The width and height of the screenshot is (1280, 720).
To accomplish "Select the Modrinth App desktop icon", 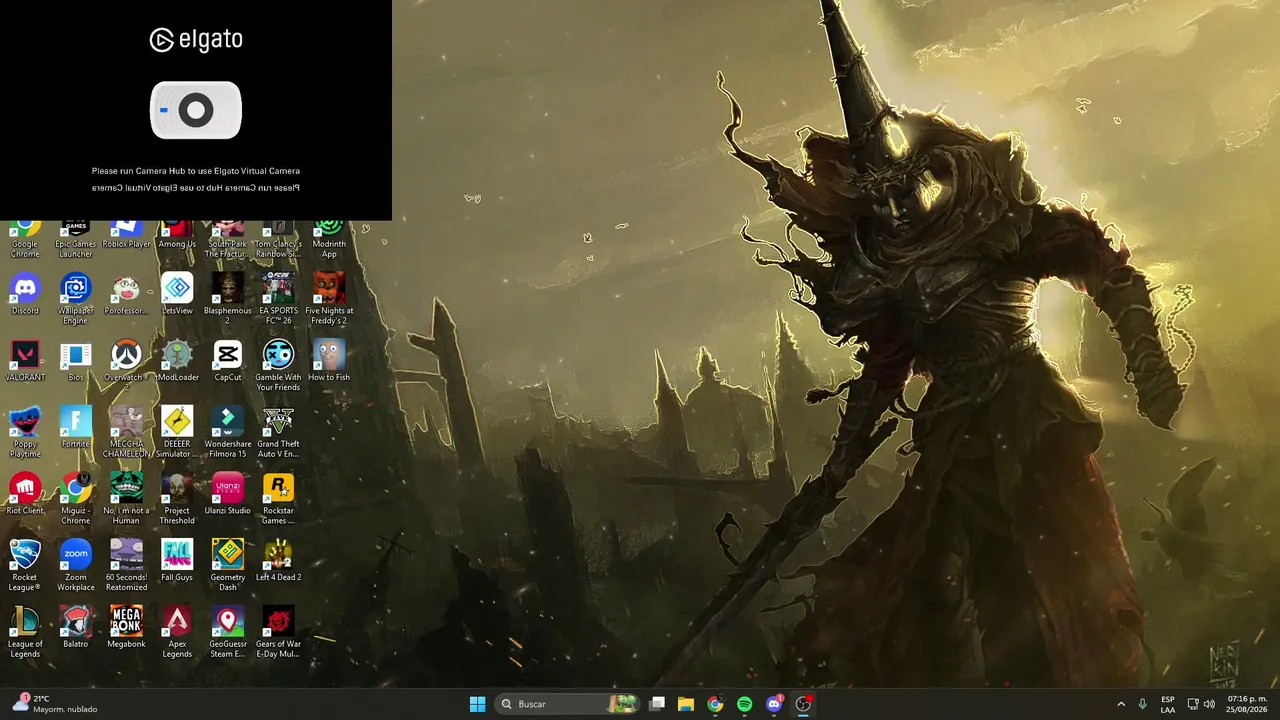I will pyautogui.click(x=329, y=240).
